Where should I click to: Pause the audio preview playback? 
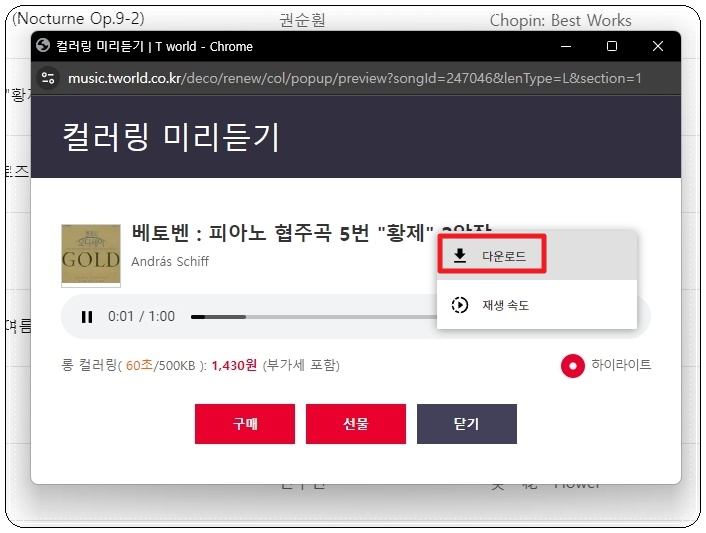click(87, 317)
